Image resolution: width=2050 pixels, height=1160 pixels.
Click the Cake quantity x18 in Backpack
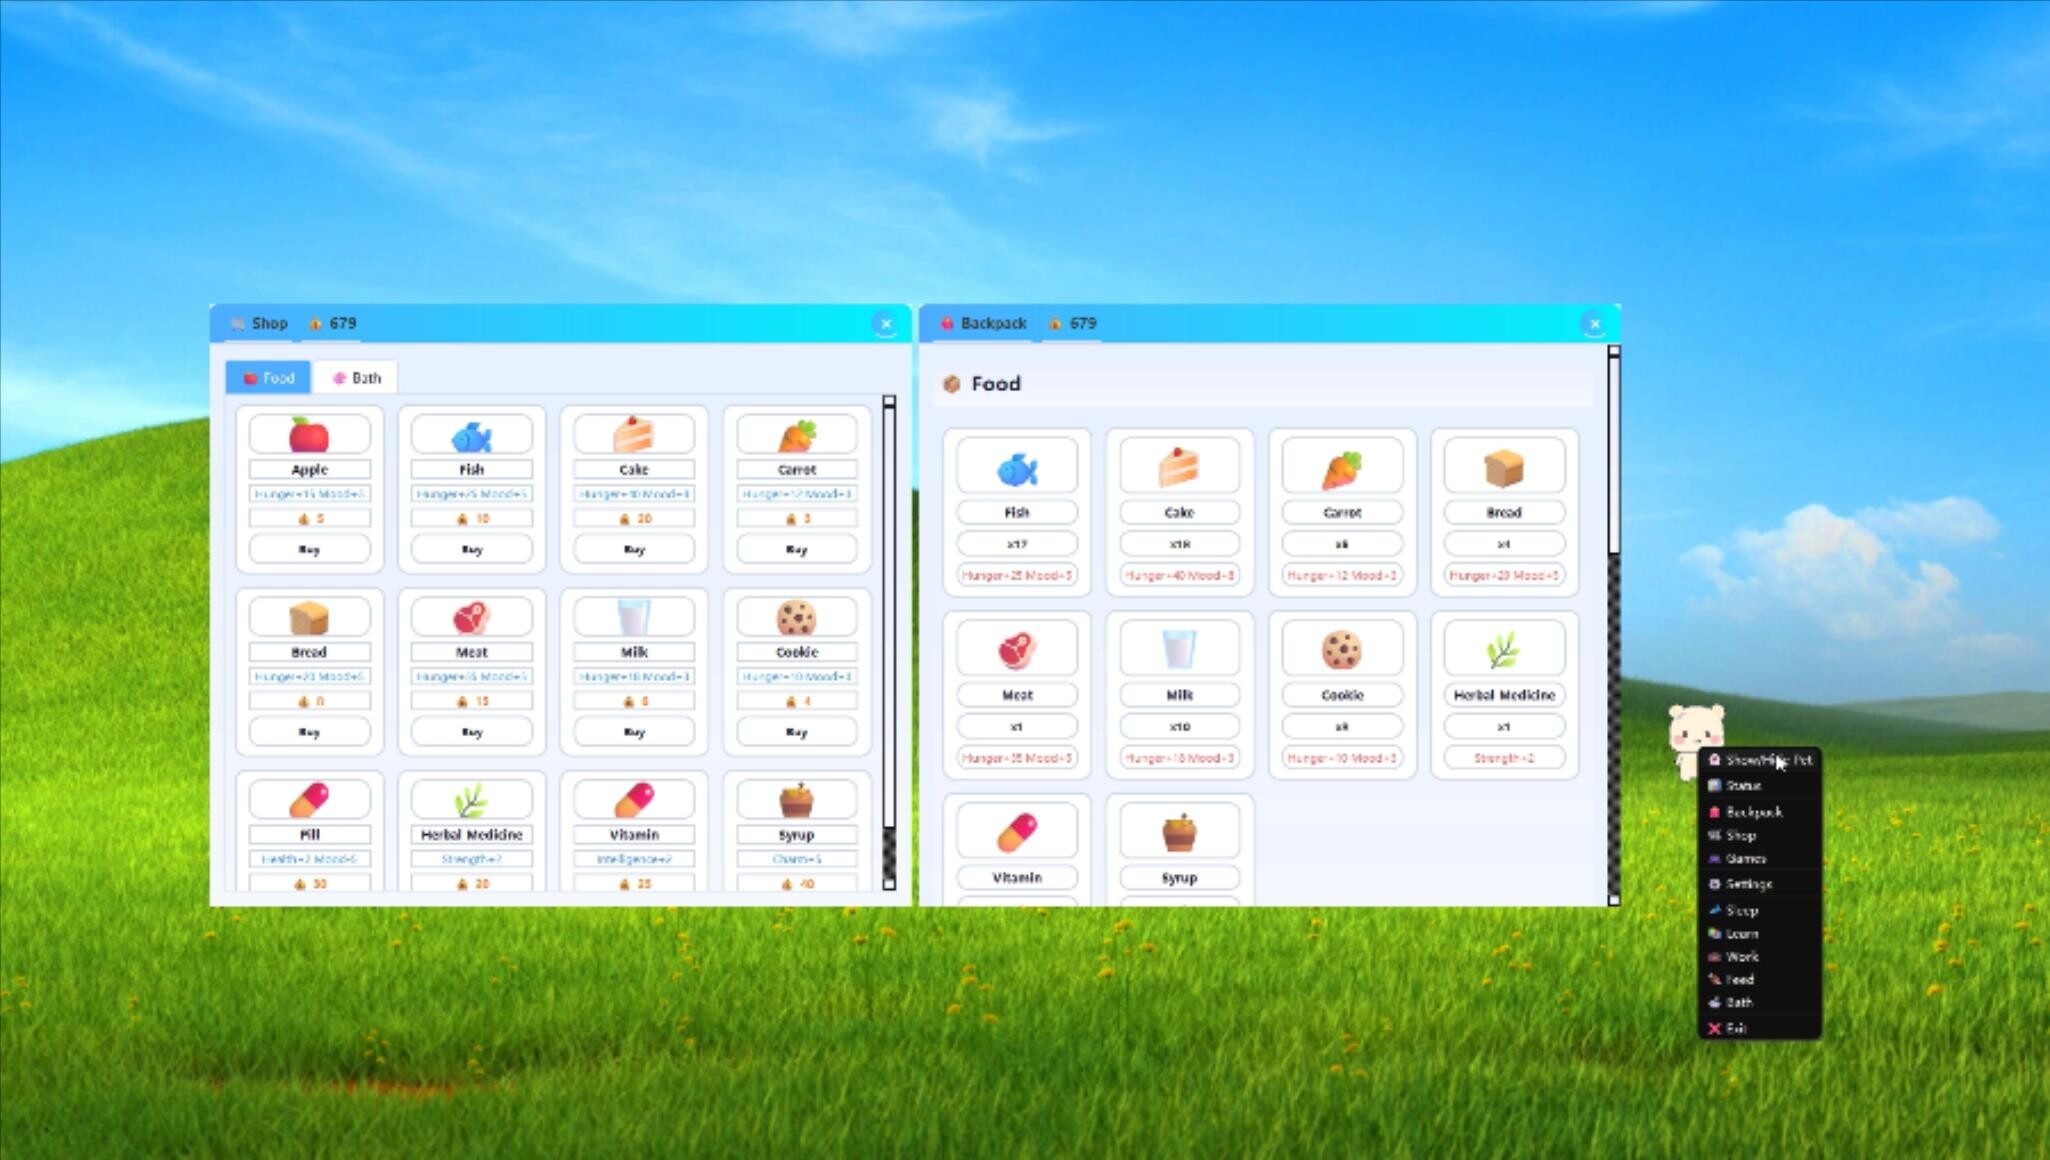pyautogui.click(x=1179, y=544)
